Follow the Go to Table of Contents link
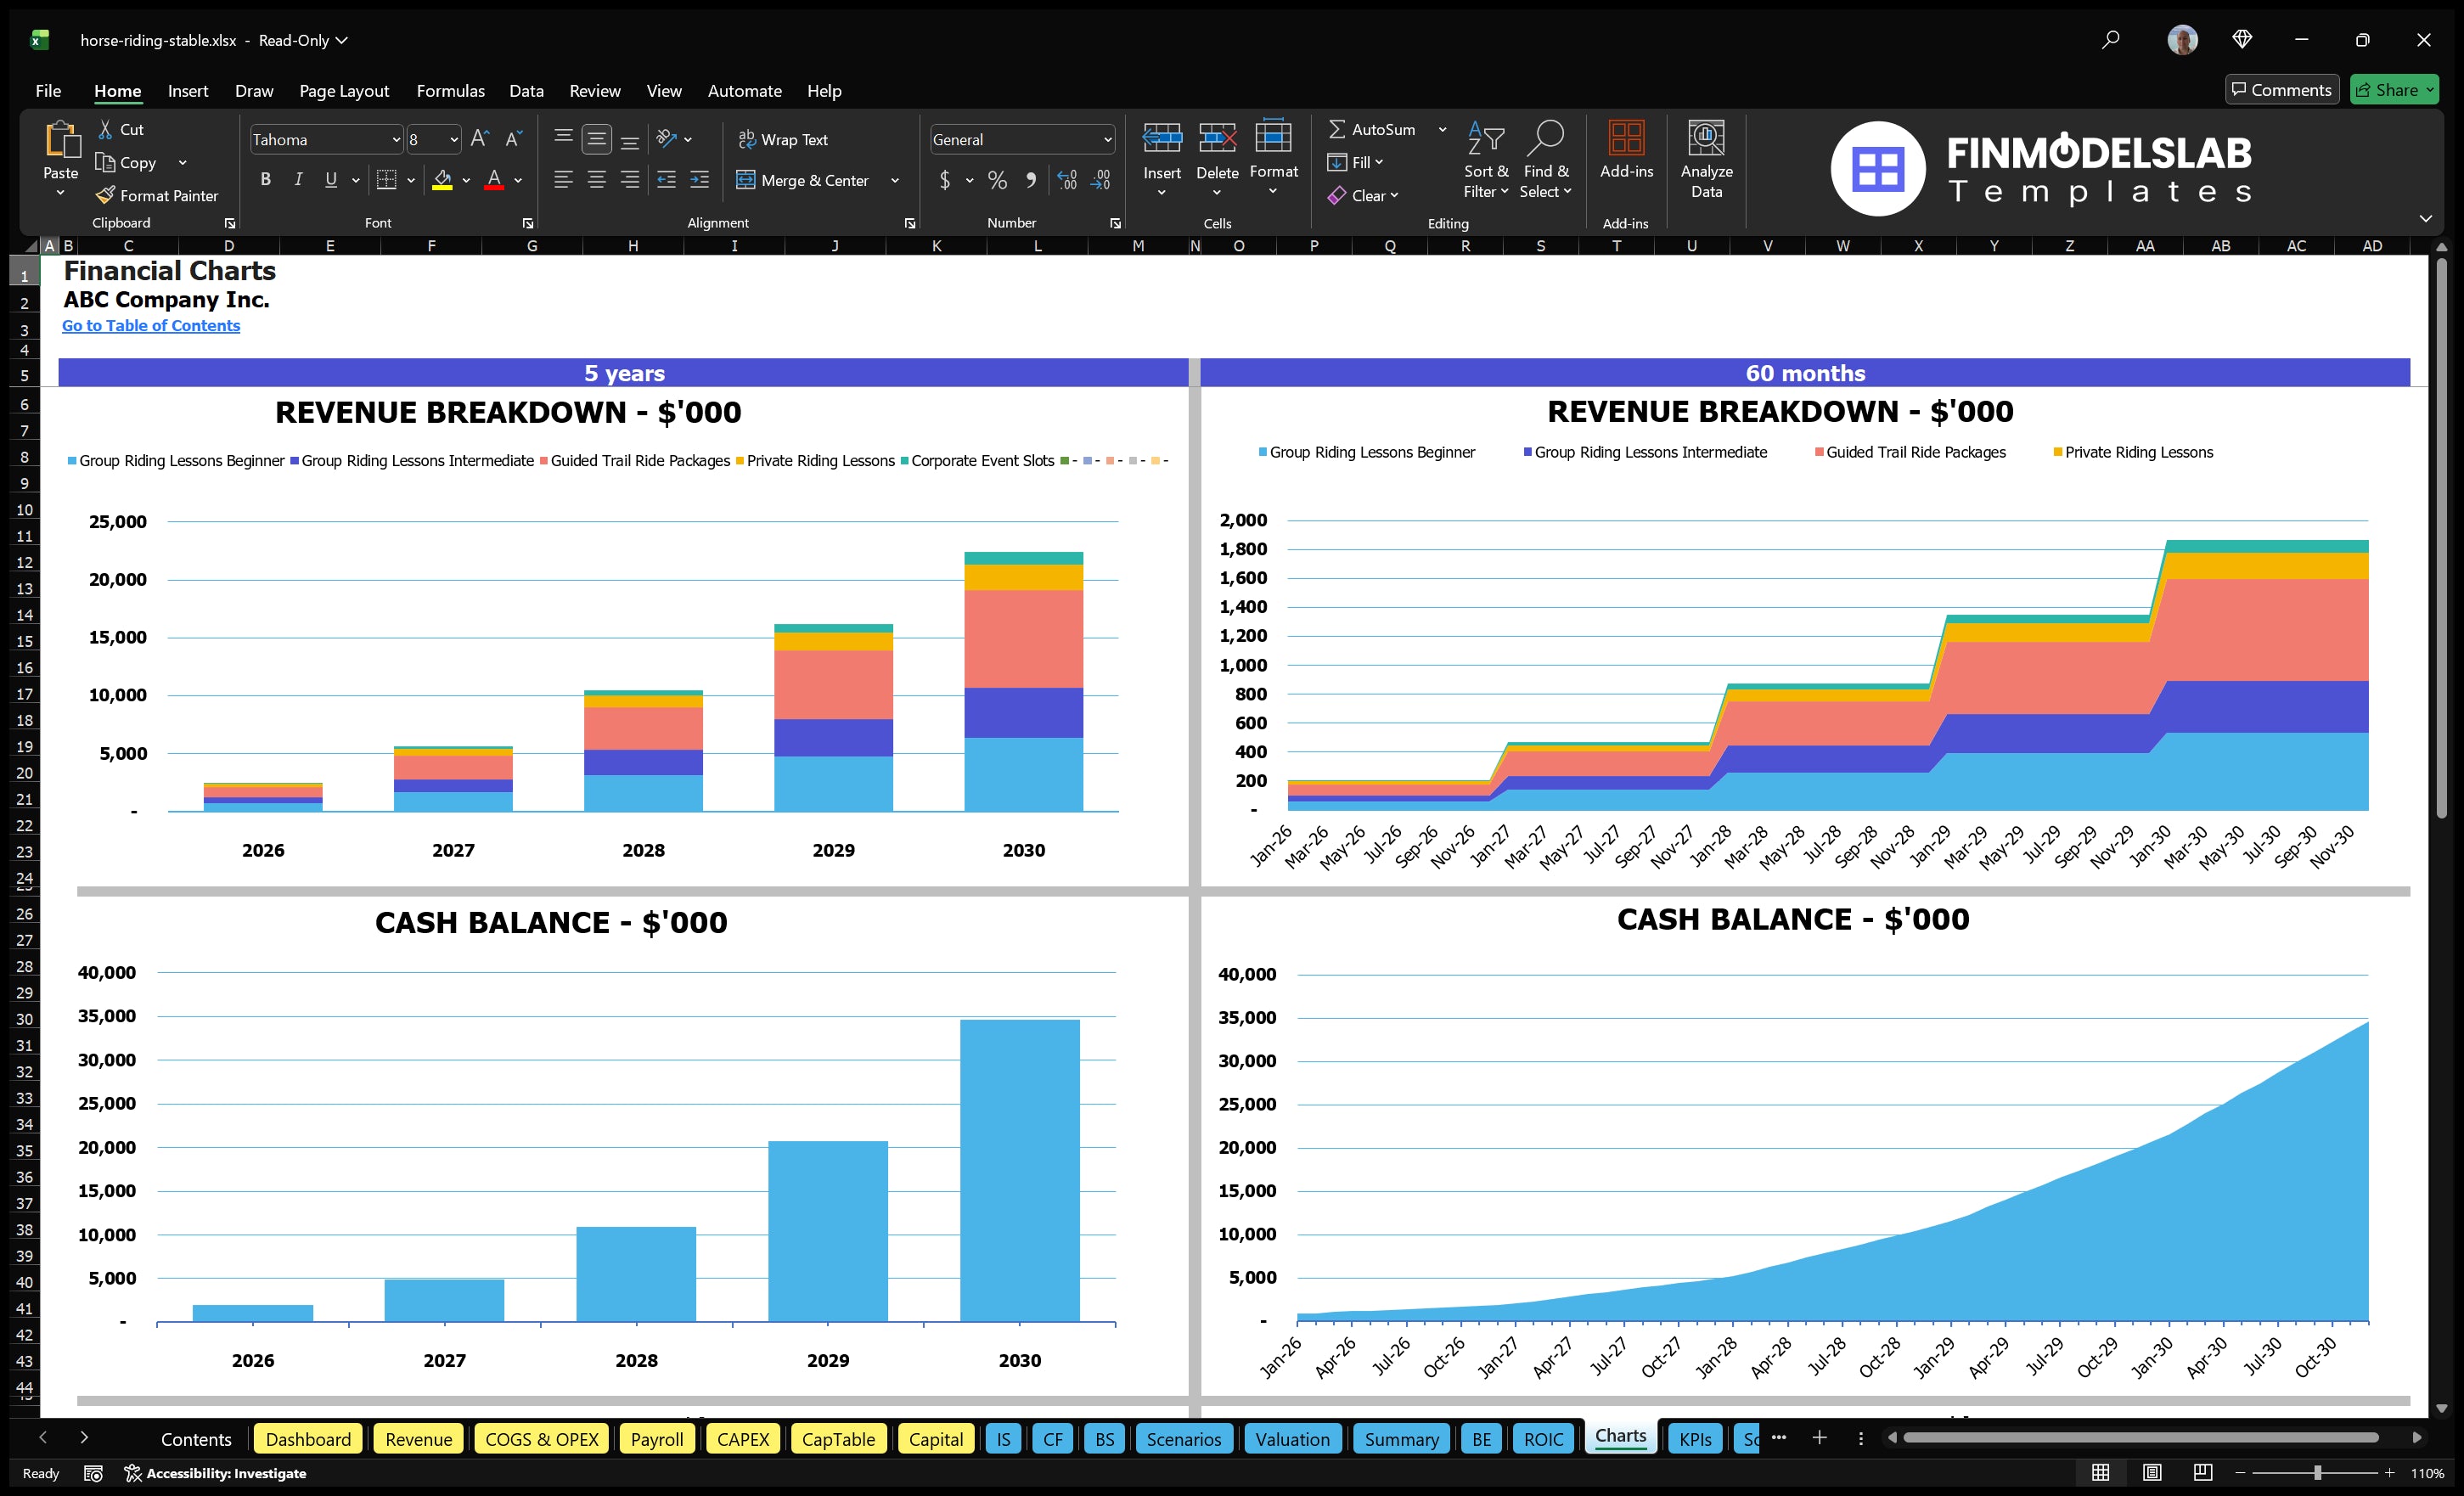This screenshot has height=1496, width=2464. point(151,325)
